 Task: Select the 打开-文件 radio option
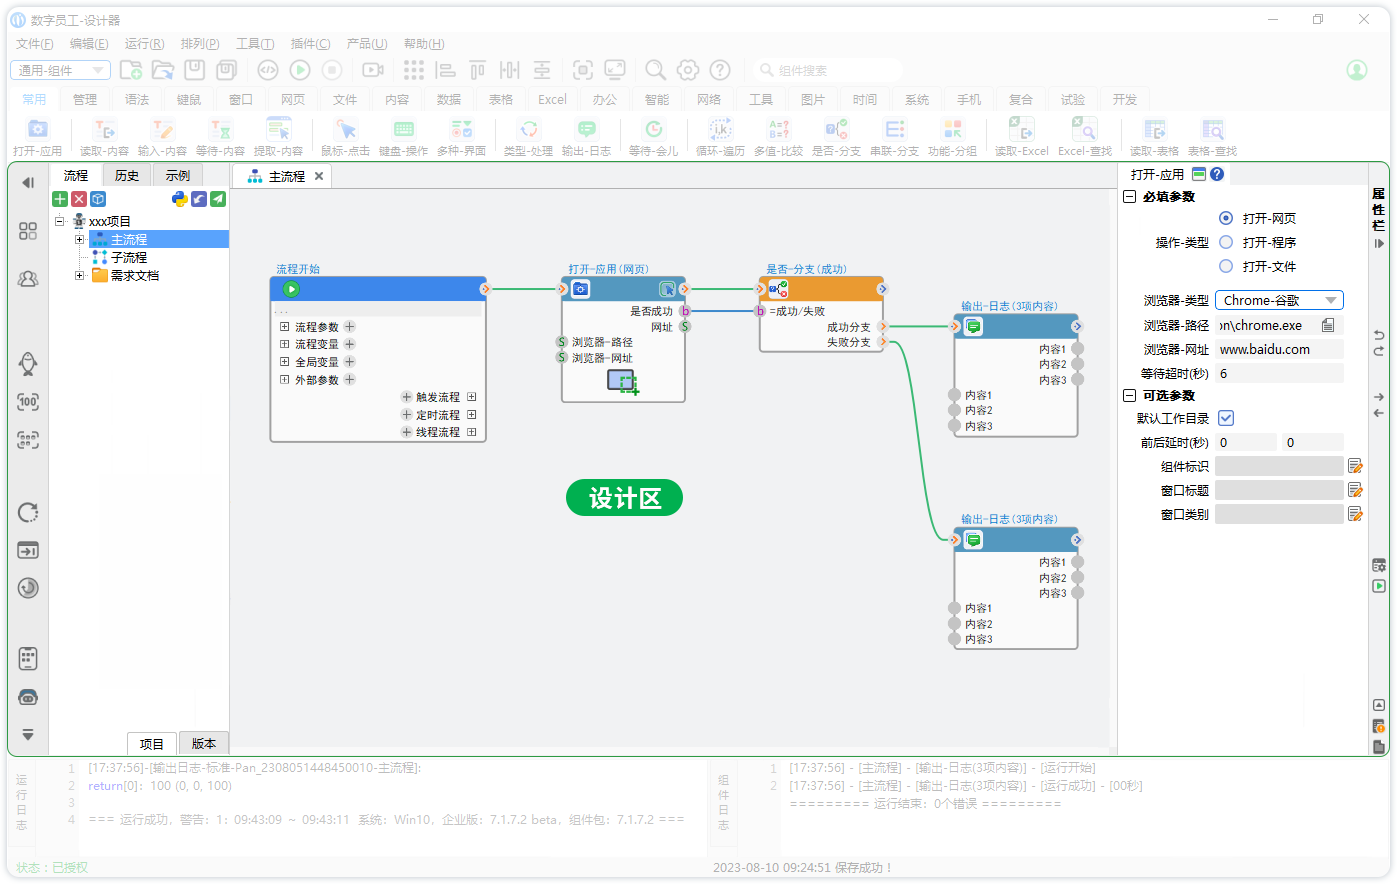(1226, 266)
